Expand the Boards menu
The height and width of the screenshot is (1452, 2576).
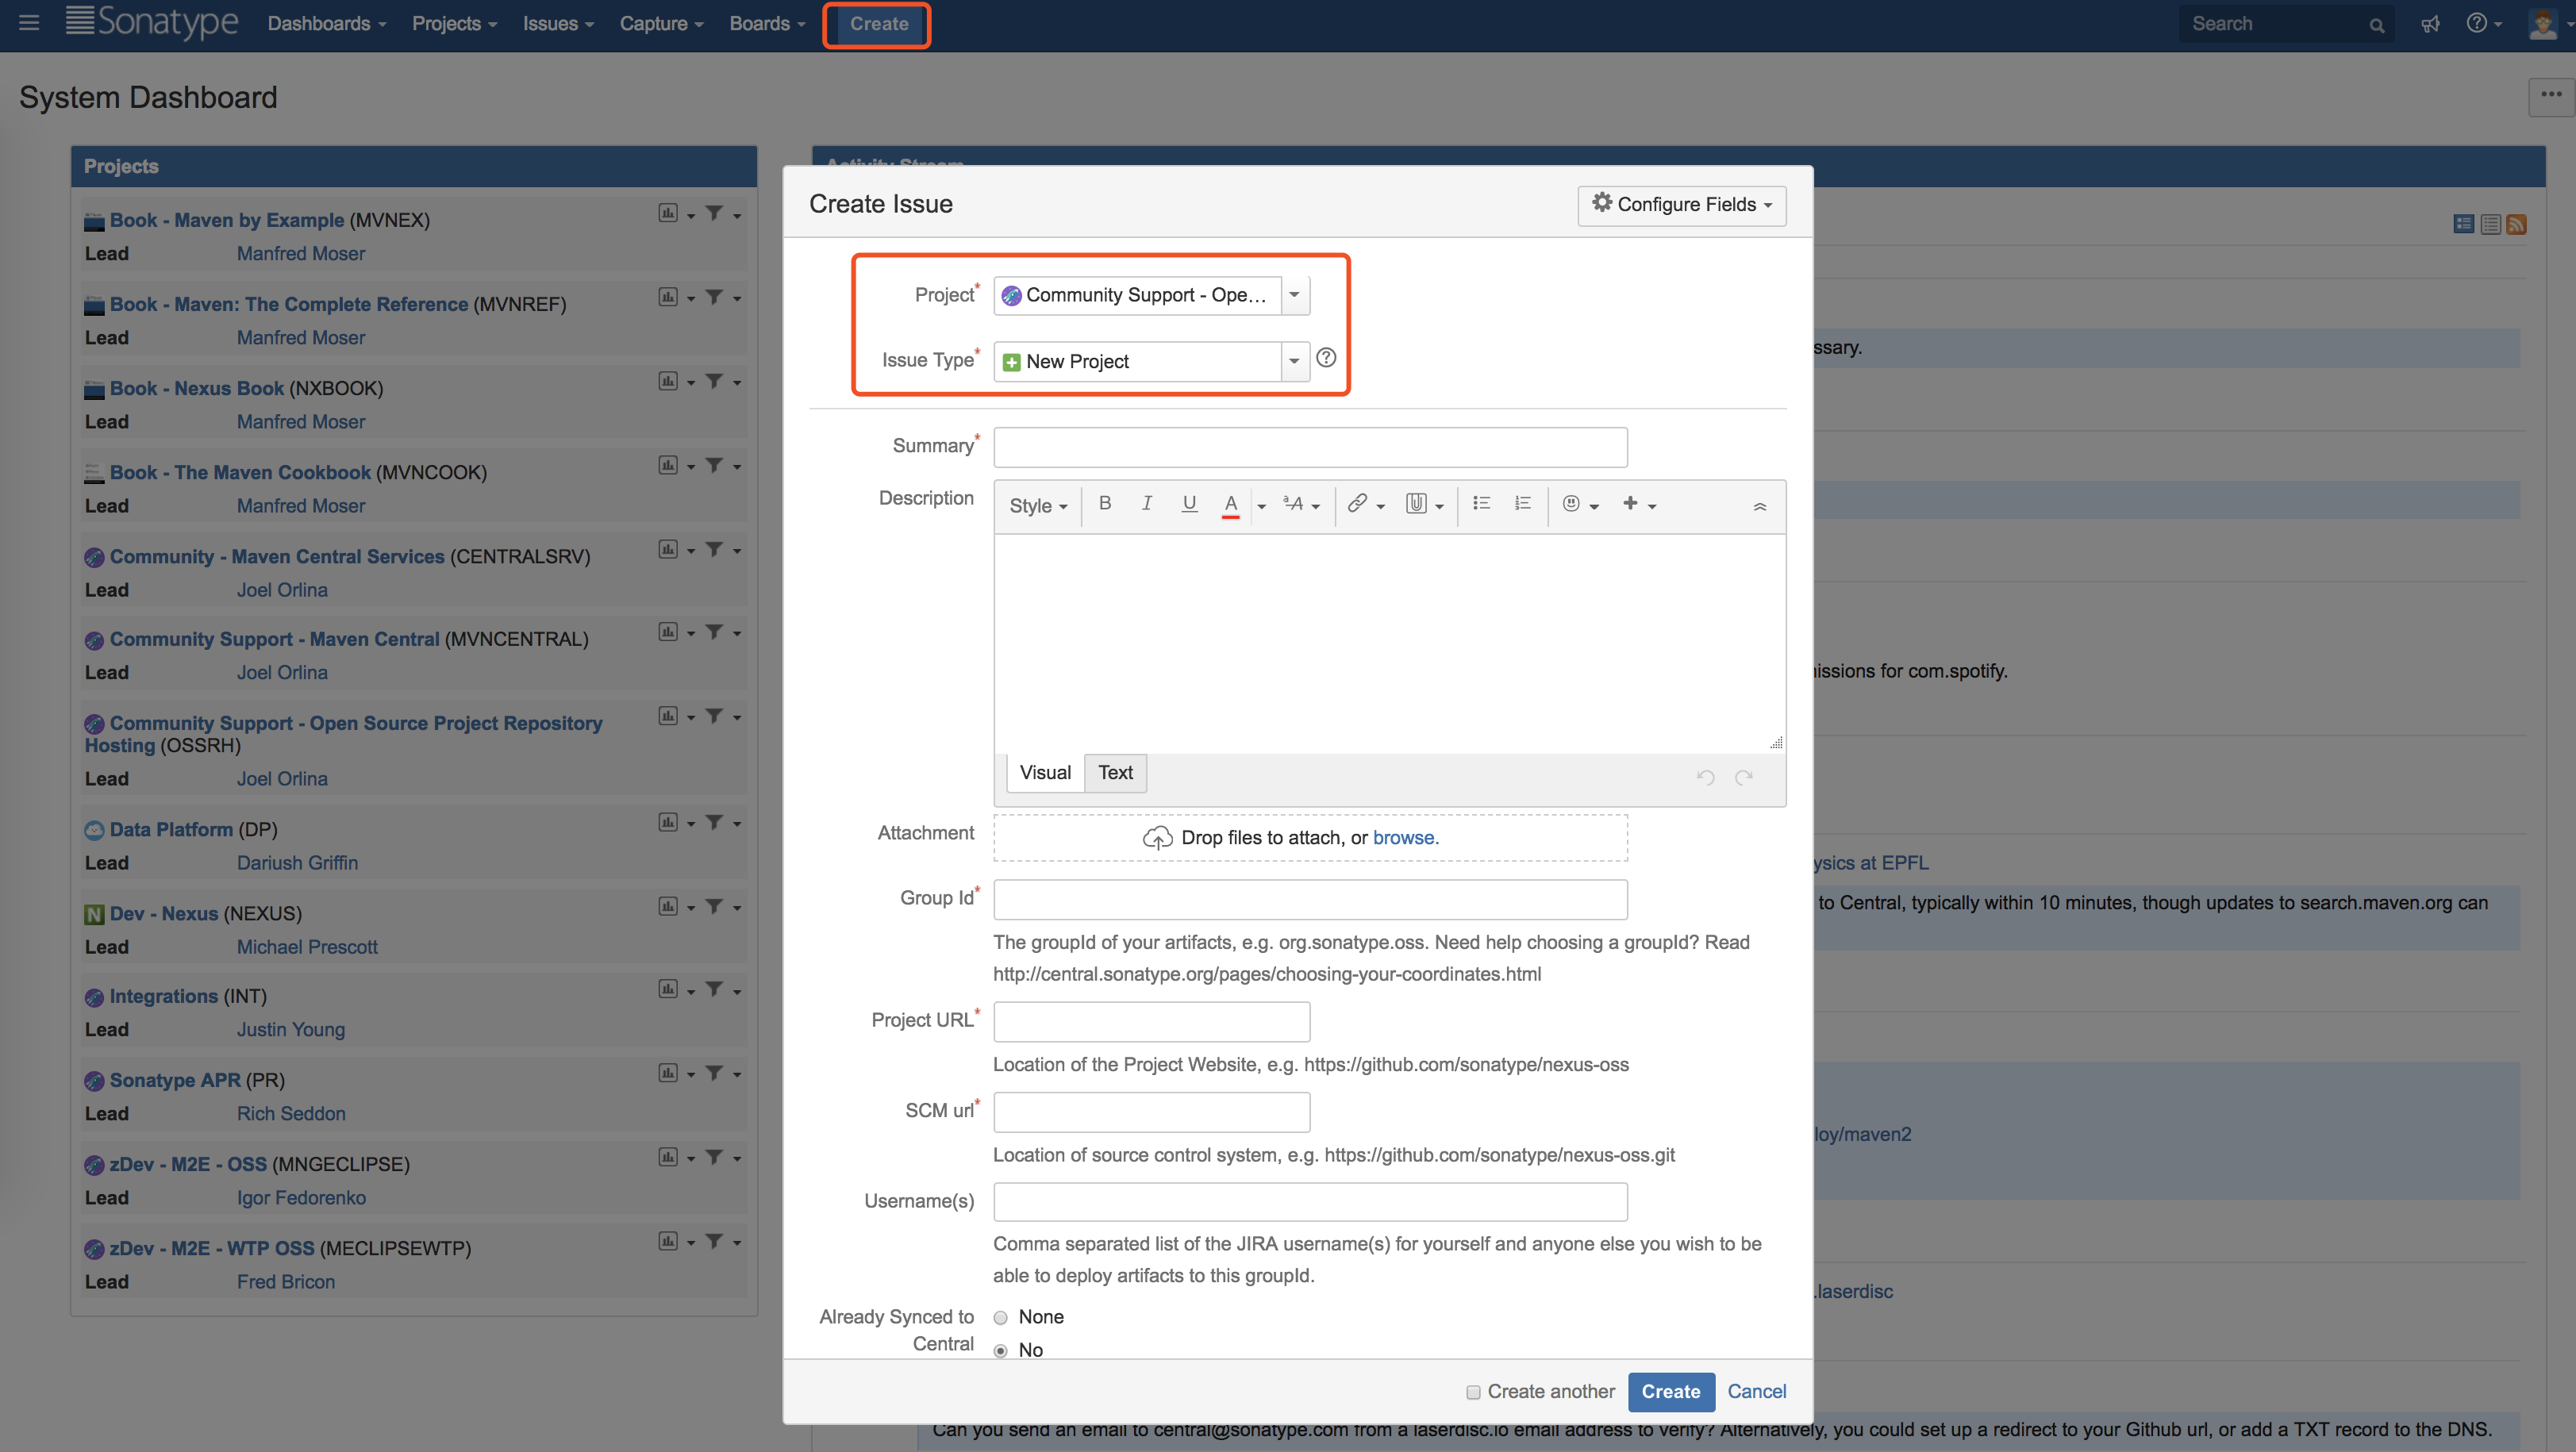(x=767, y=23)
